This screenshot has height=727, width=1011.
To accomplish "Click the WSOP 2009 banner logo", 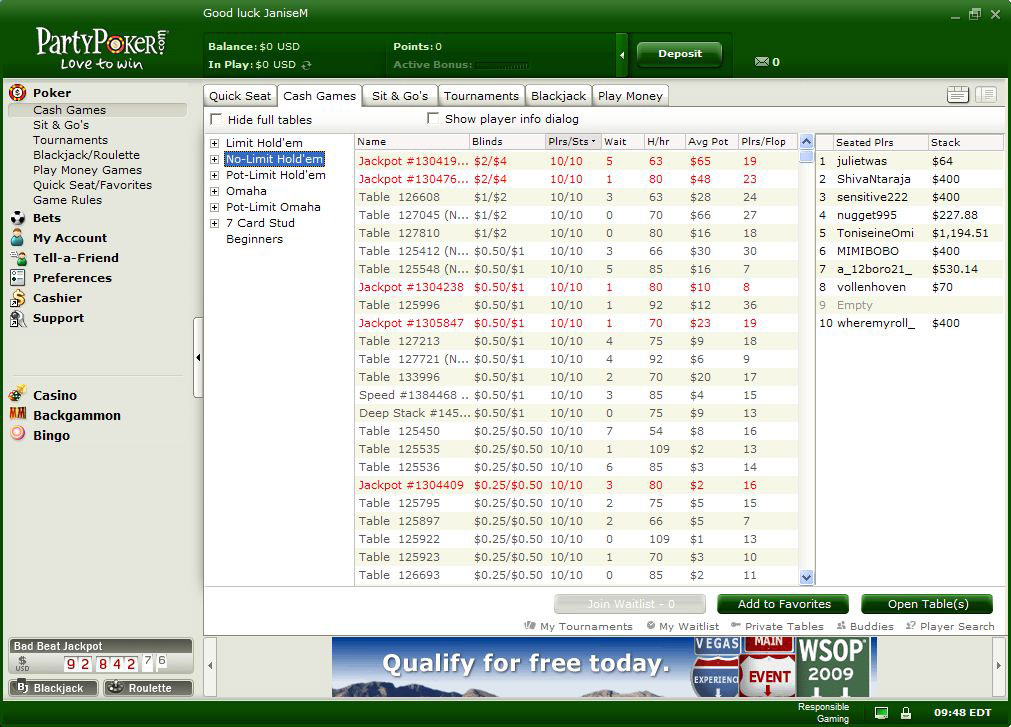I will (x=832, y=666).
